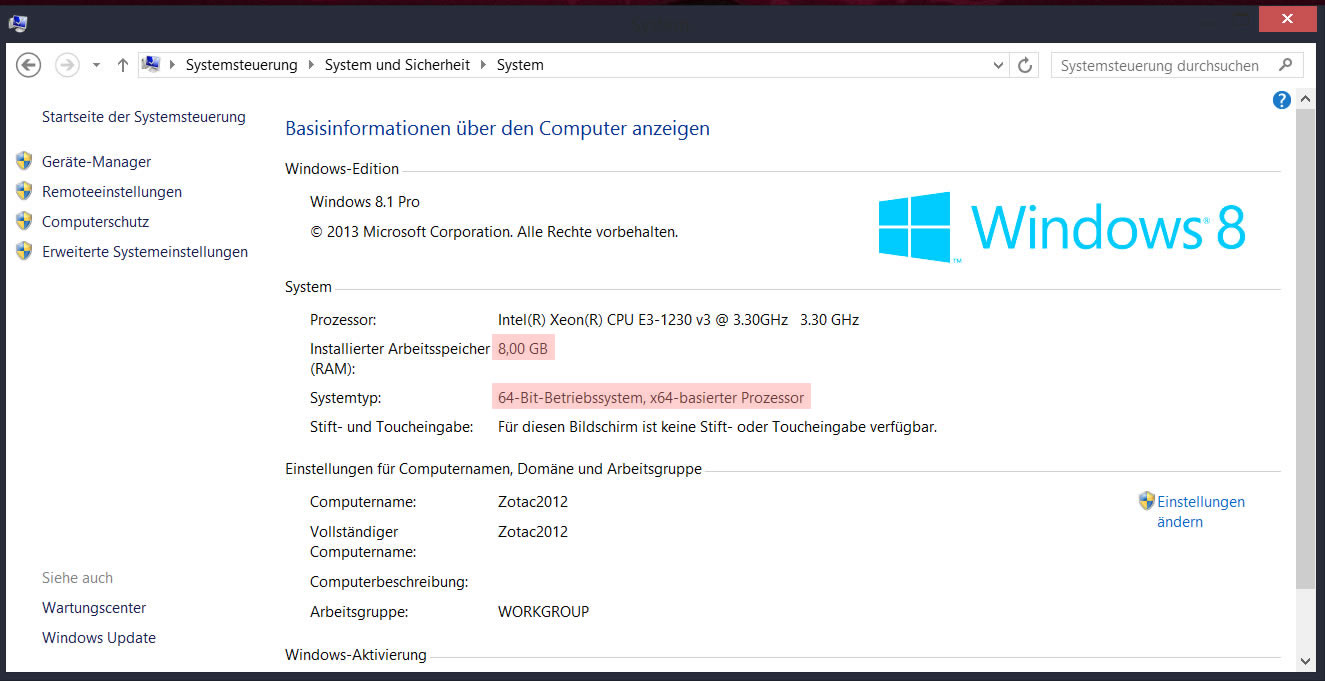Image resolution: width=1325 pixels, height=681 pixels.
Task: Click the search magnifier icon
Action: [1286, 65]
